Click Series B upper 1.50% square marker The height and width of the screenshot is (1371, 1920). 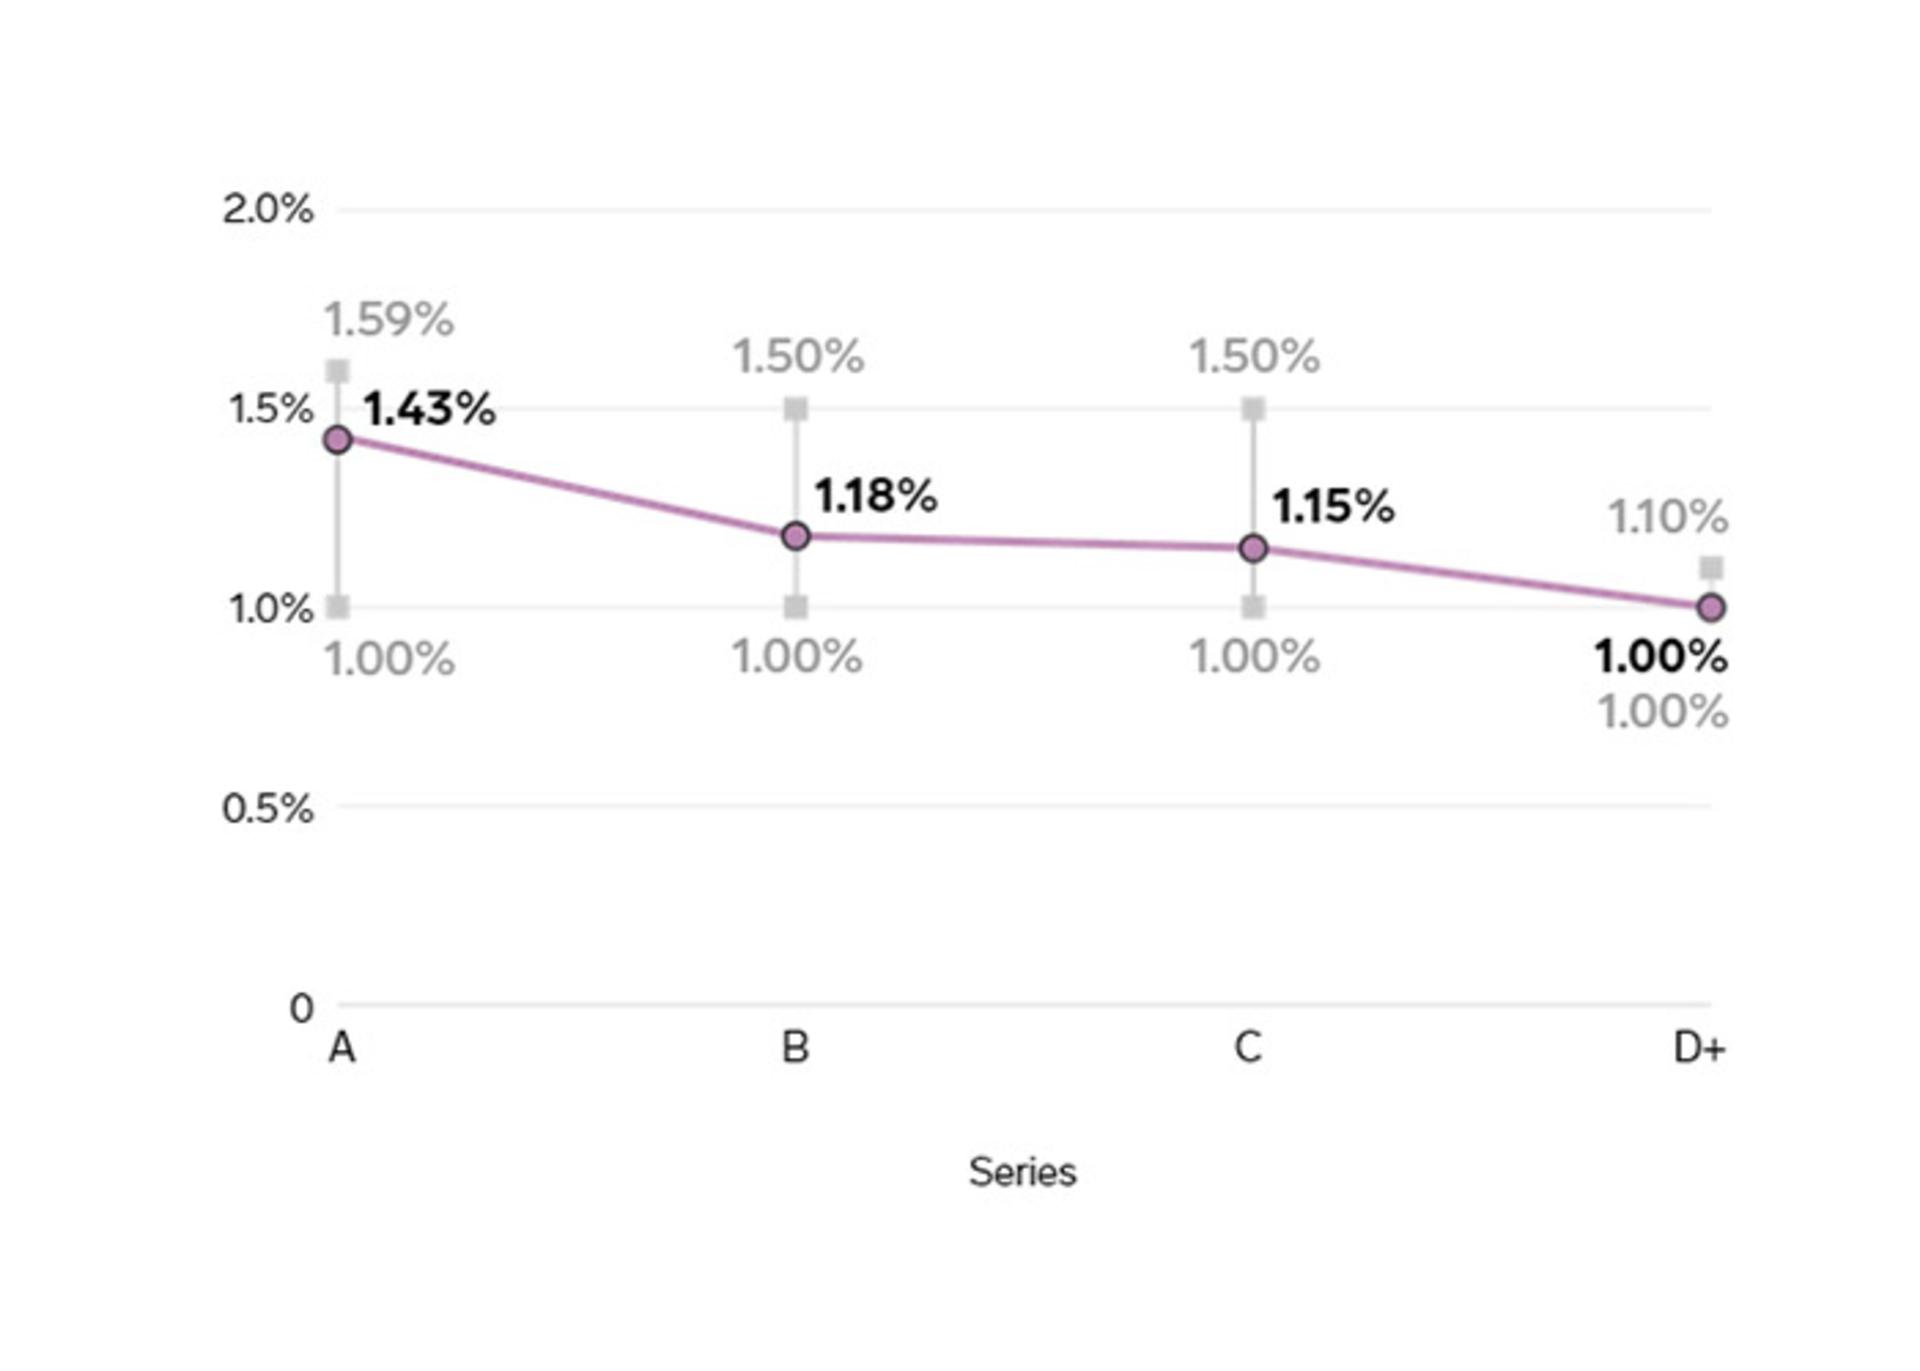(x=796, y=408)
